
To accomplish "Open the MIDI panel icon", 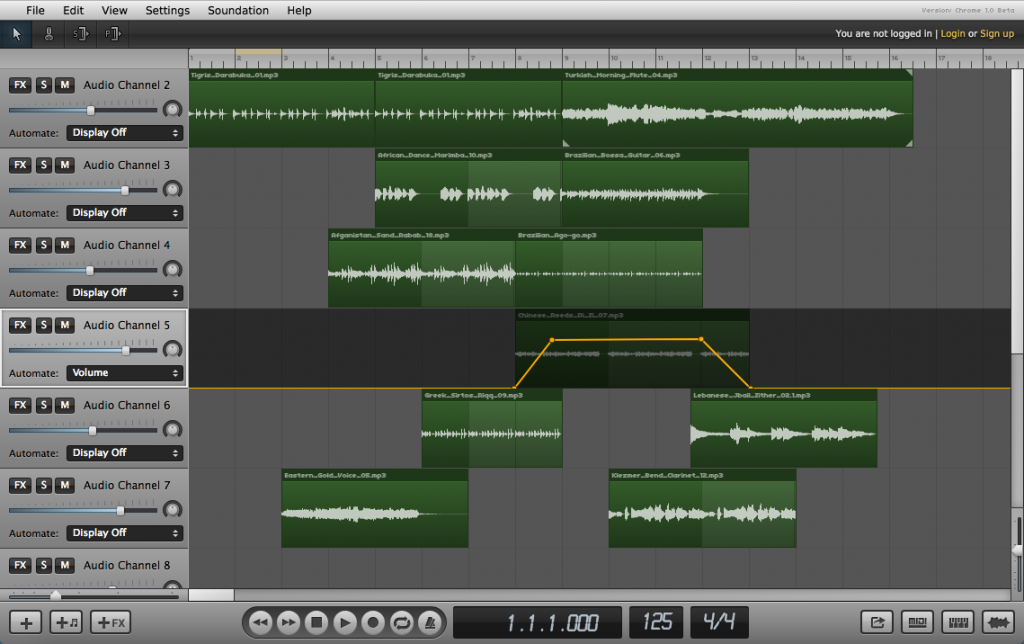I will [x=916, y=622].
